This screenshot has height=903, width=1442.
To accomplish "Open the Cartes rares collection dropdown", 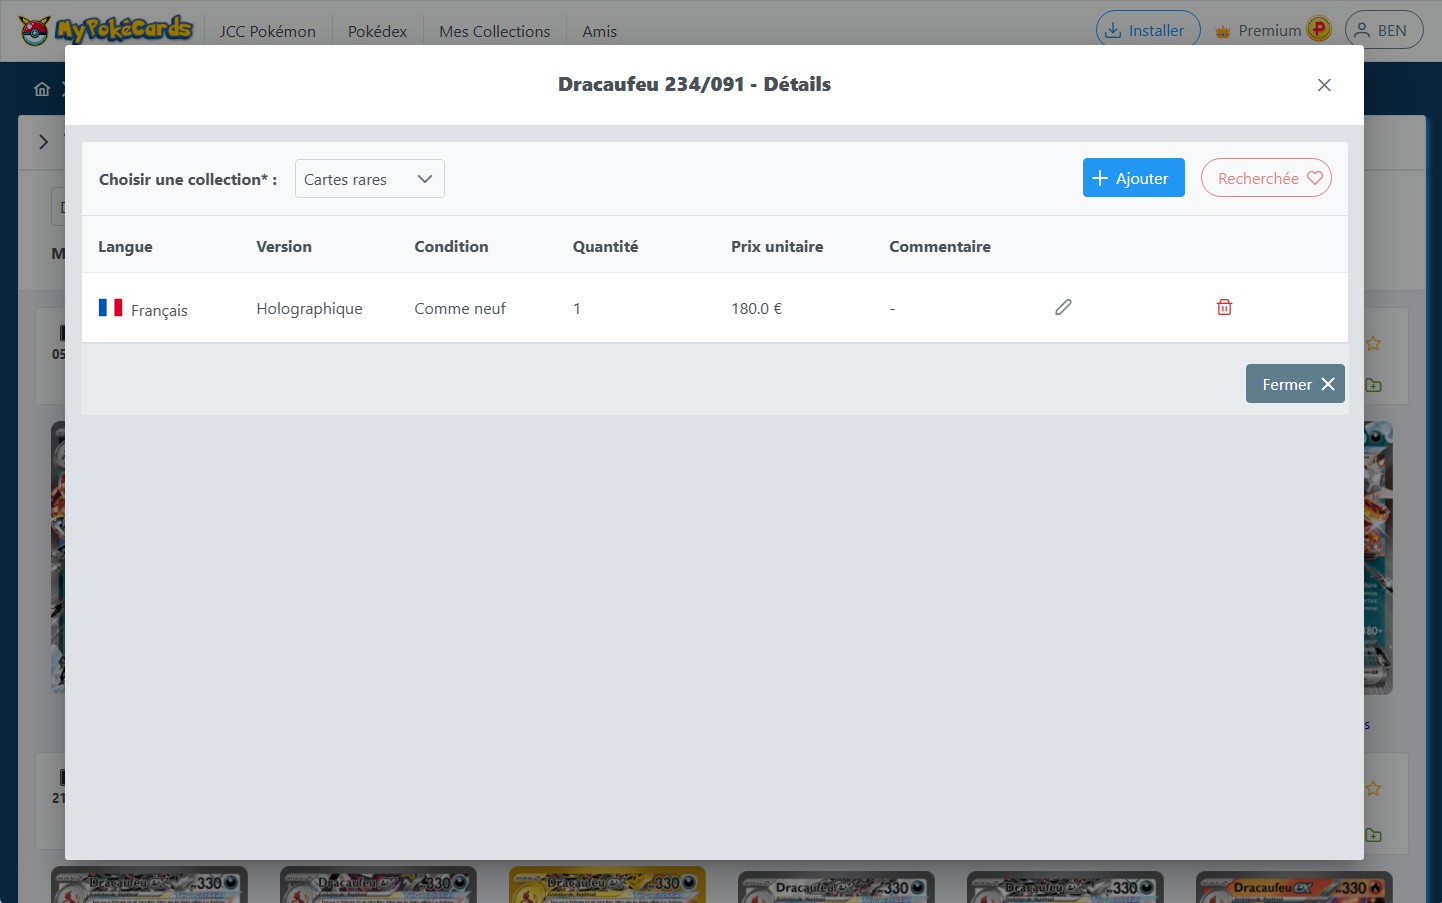I will click(x=369, y=178).
